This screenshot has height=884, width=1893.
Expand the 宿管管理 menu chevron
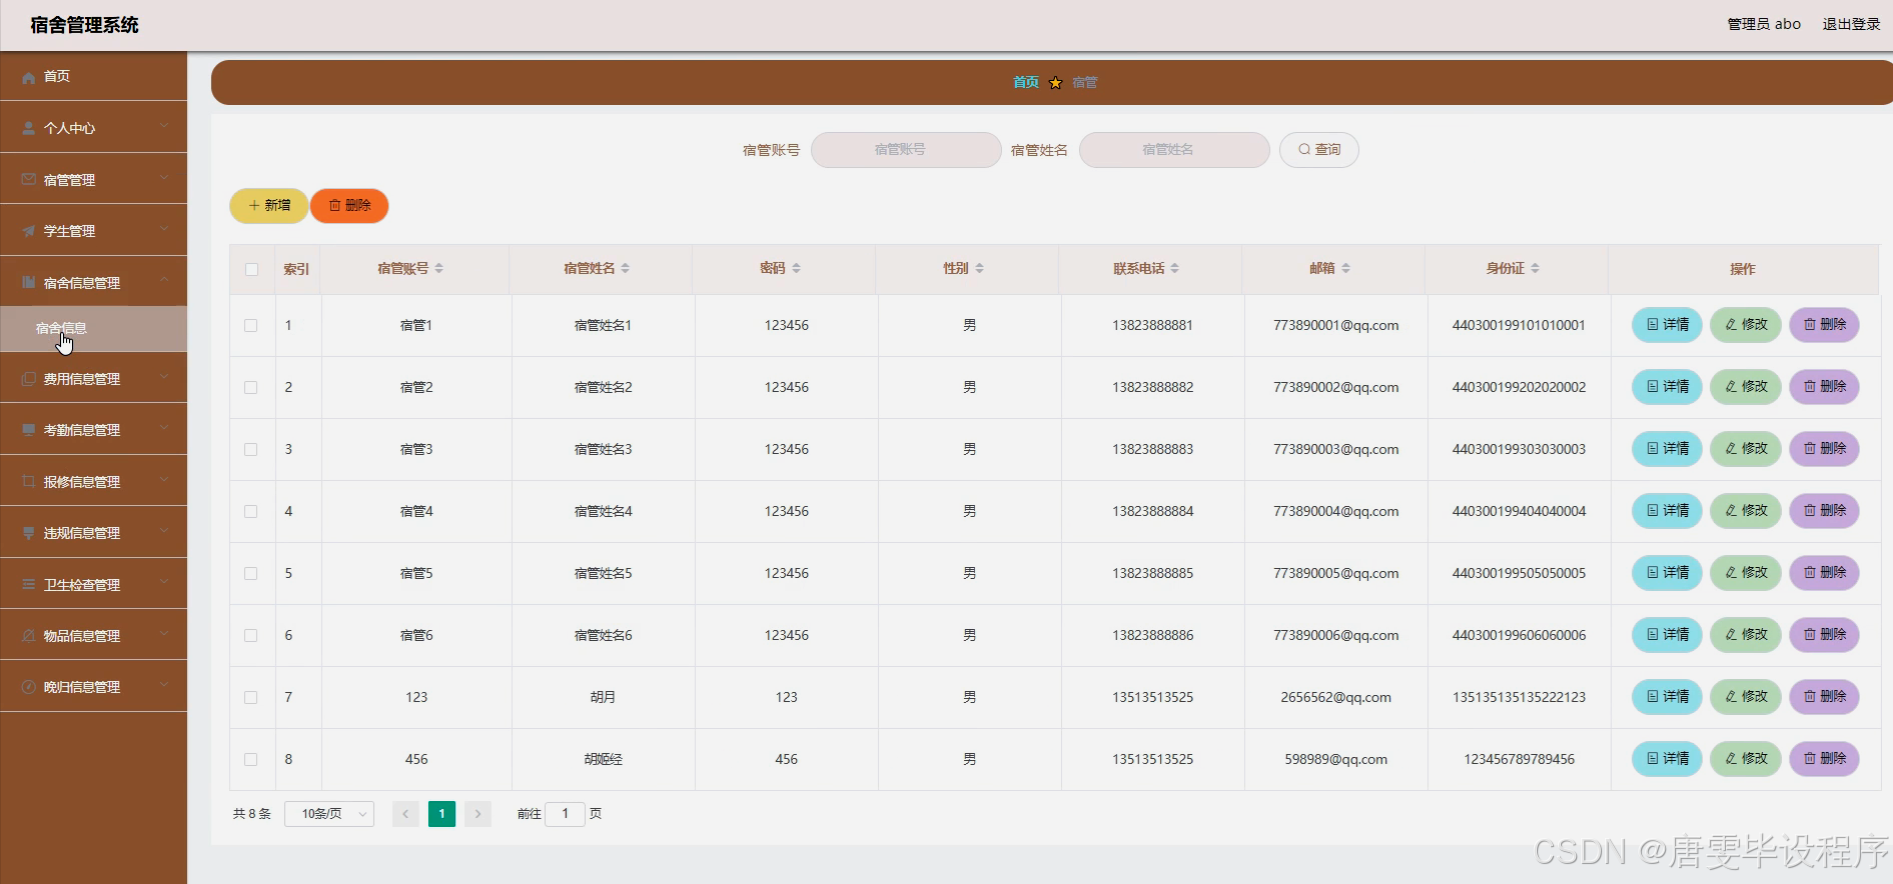pos(164,178)
